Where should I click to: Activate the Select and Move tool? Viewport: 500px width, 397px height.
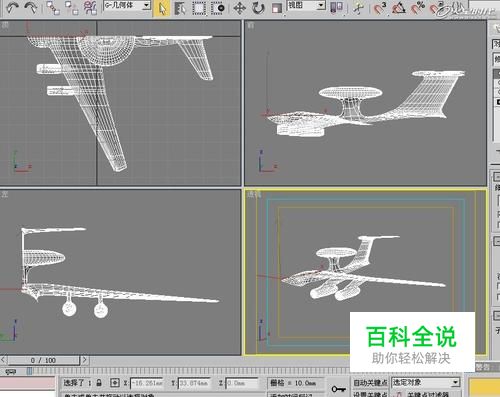click(x=239, y=8)
